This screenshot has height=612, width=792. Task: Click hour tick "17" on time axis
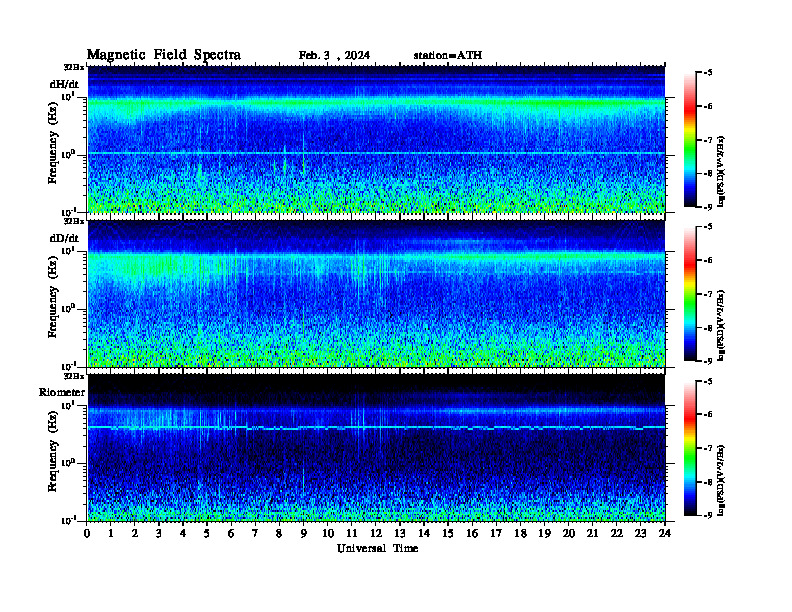tap(496, 534)
